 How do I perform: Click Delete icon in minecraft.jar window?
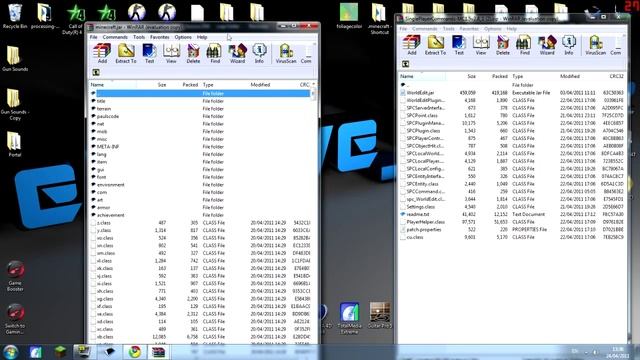[193, 53]
